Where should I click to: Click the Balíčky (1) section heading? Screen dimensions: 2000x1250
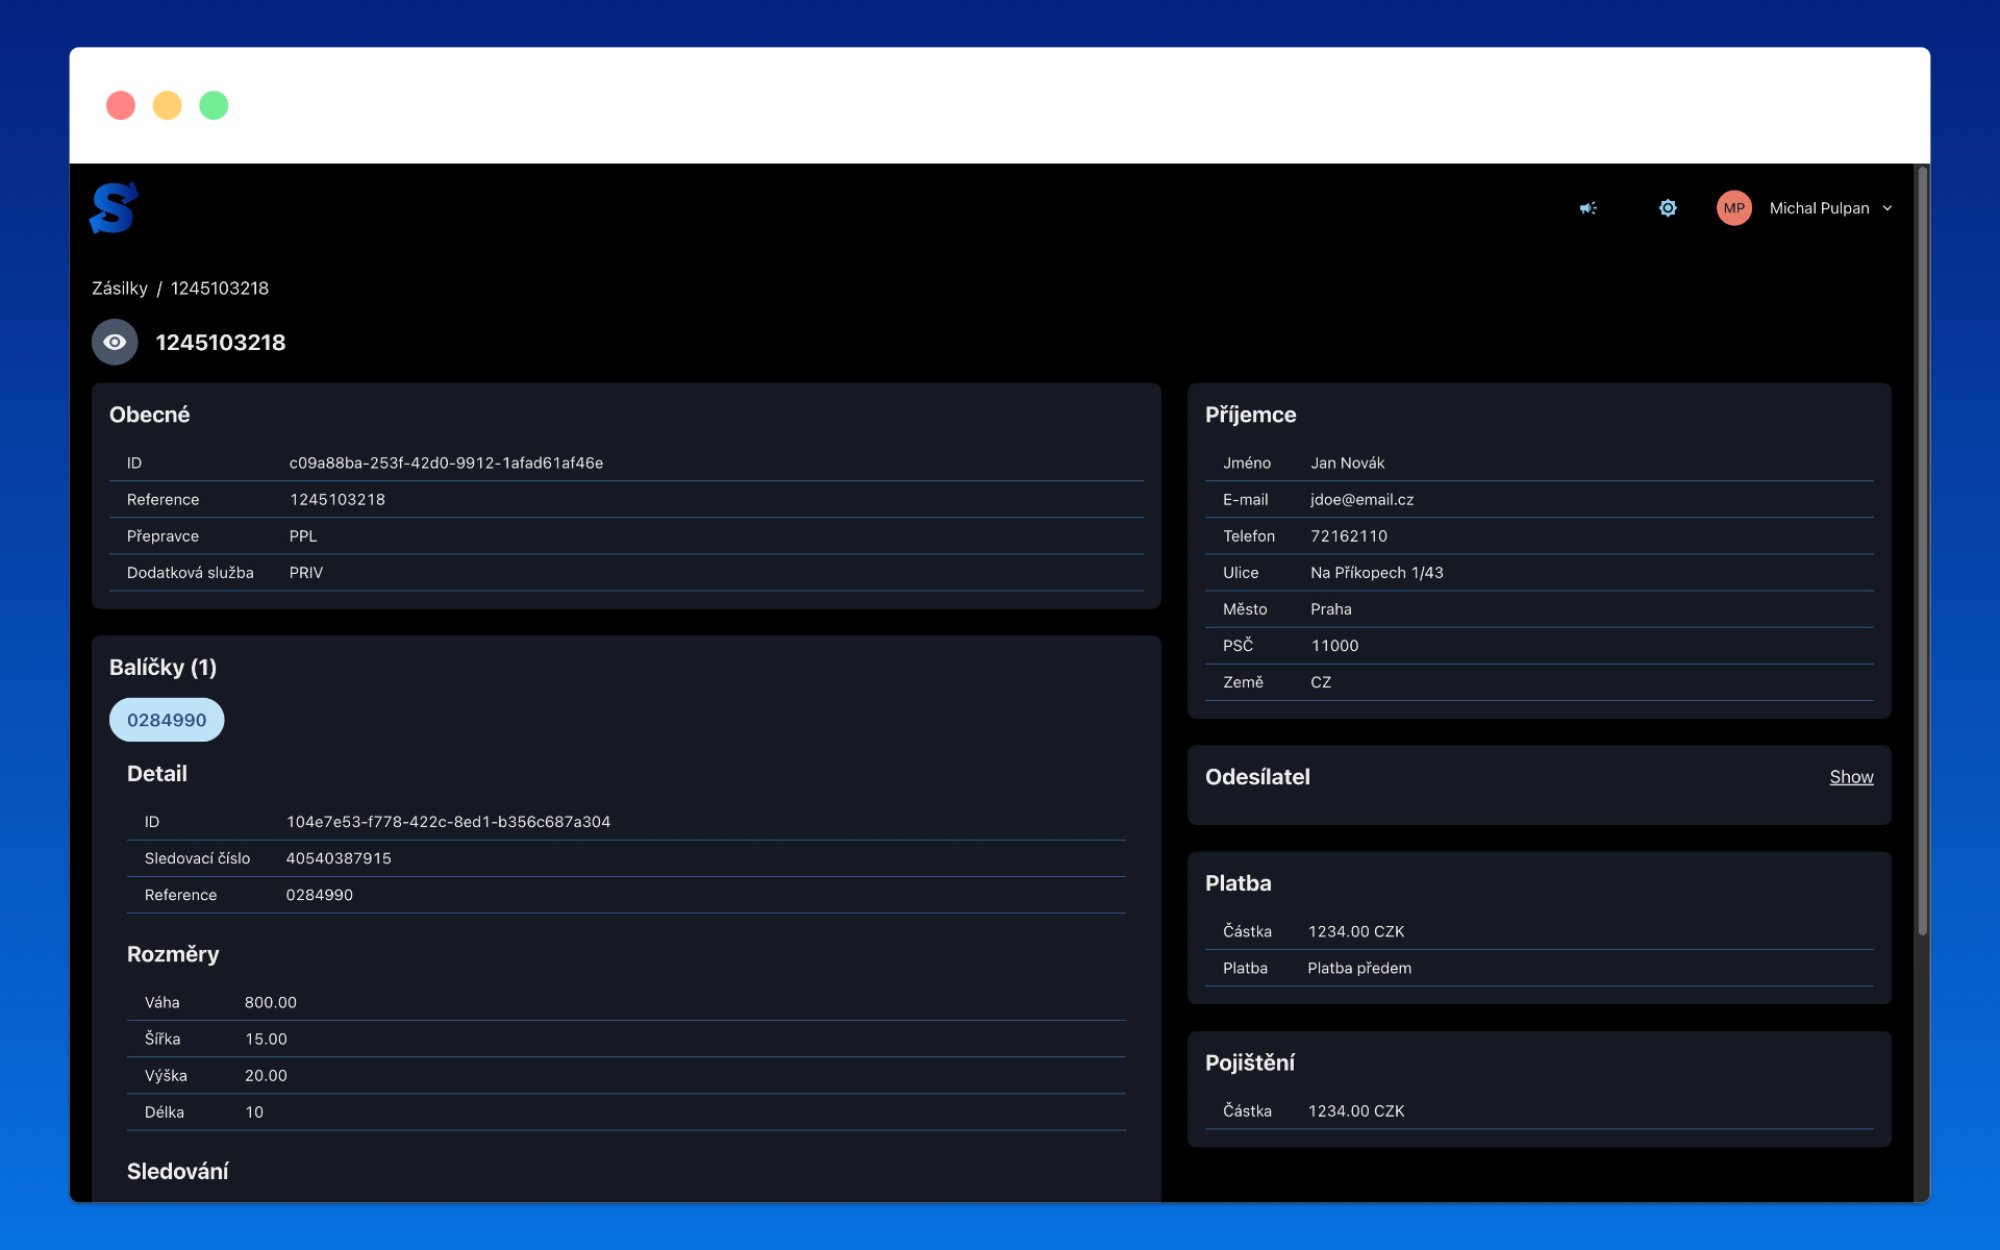pyautogui.click(x=163, y=667)
